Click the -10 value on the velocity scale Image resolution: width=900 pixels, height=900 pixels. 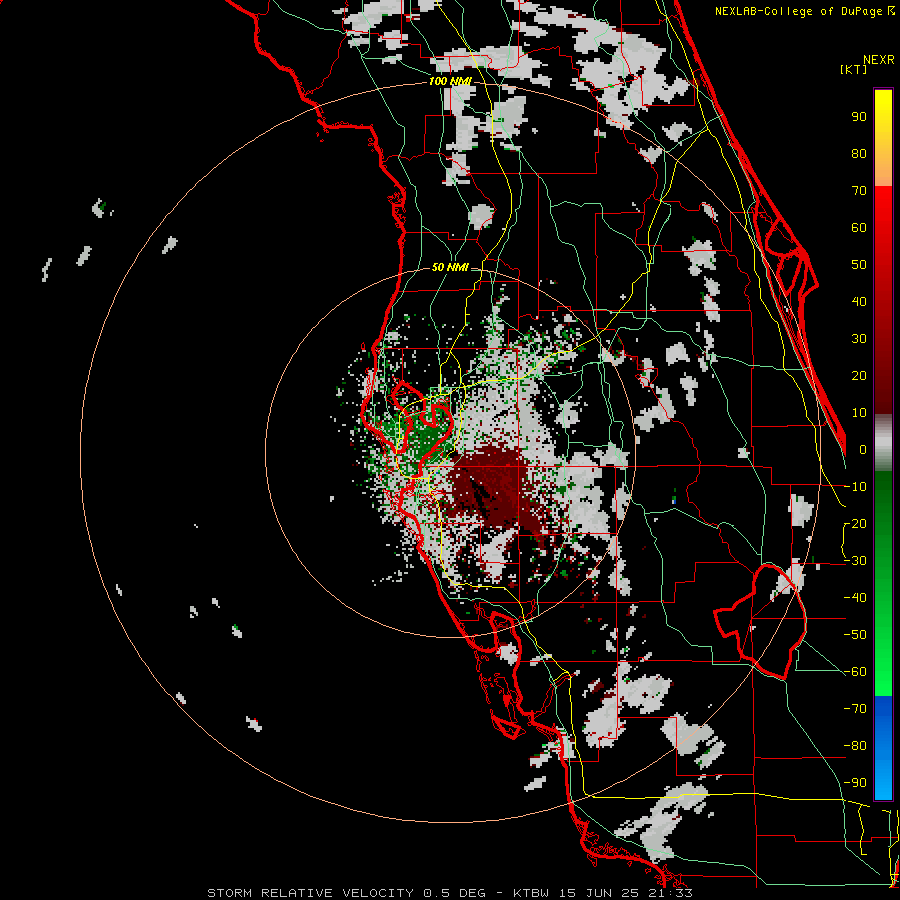click(856, 487)
